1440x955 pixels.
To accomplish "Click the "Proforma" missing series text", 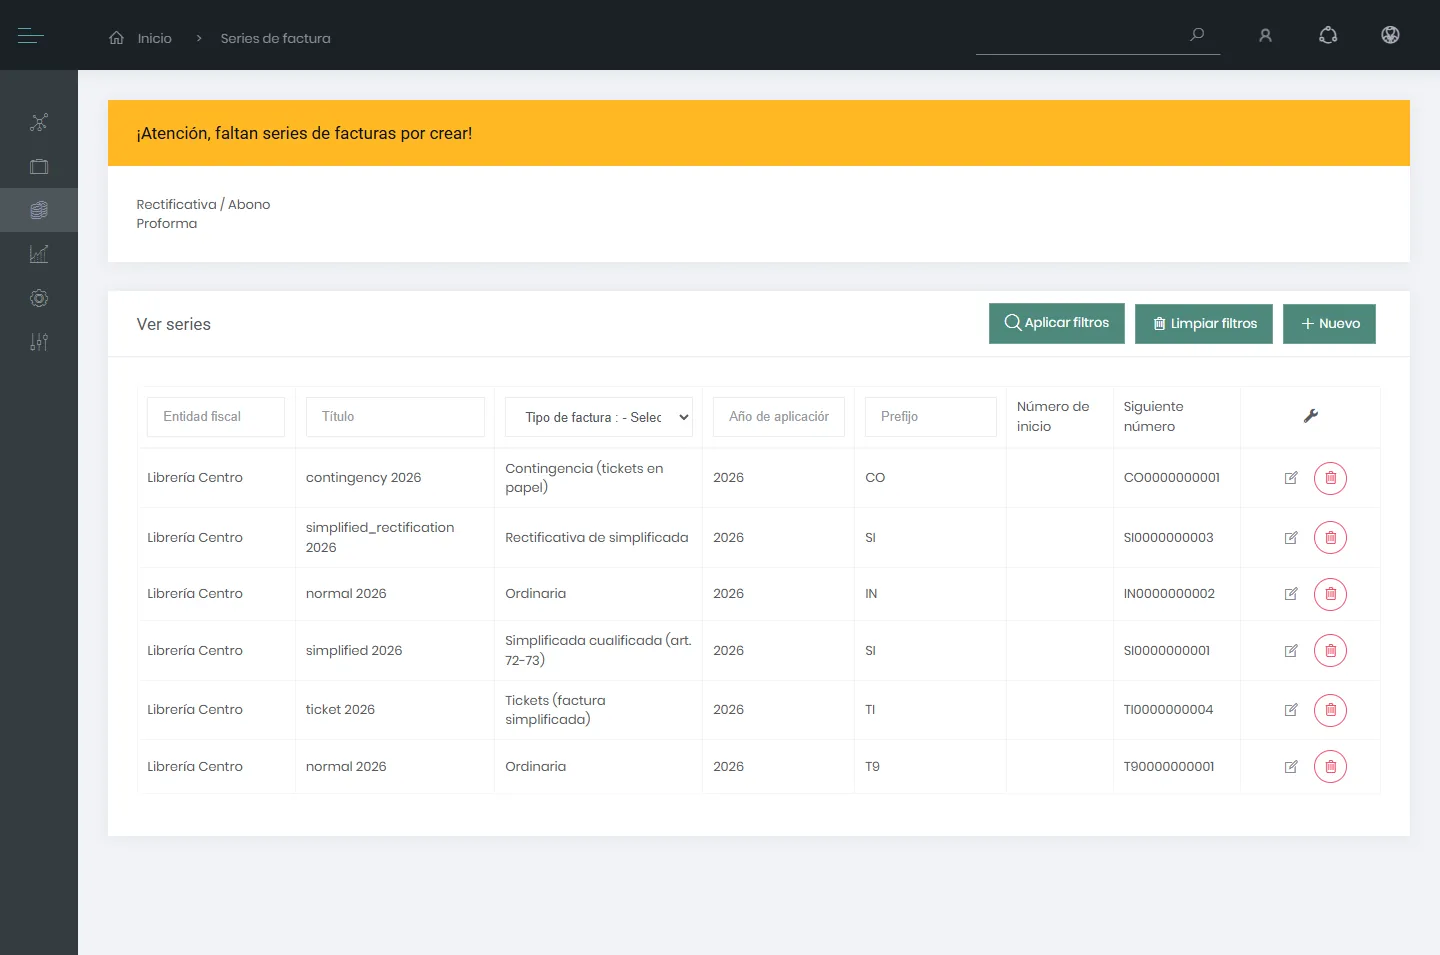I will click(x=167, y=224).
